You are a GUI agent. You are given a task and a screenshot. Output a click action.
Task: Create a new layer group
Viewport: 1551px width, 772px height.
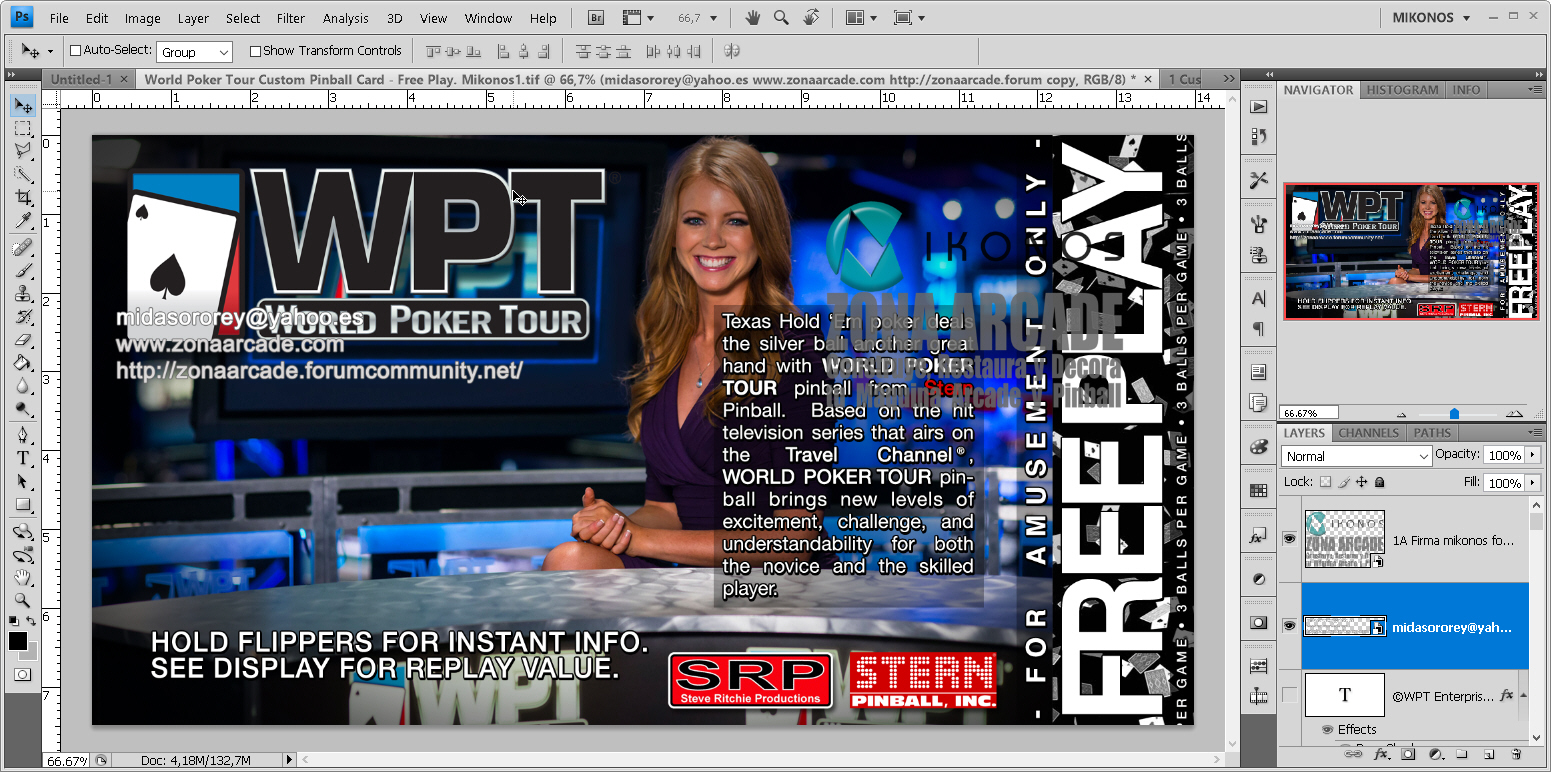[1462, 753]
